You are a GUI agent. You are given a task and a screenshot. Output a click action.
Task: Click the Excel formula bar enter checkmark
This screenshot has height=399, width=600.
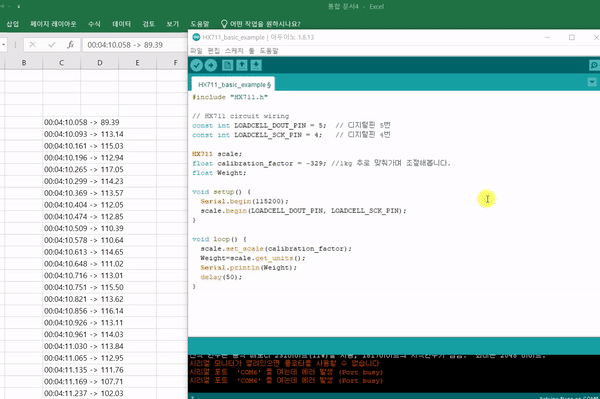point(52,45)
